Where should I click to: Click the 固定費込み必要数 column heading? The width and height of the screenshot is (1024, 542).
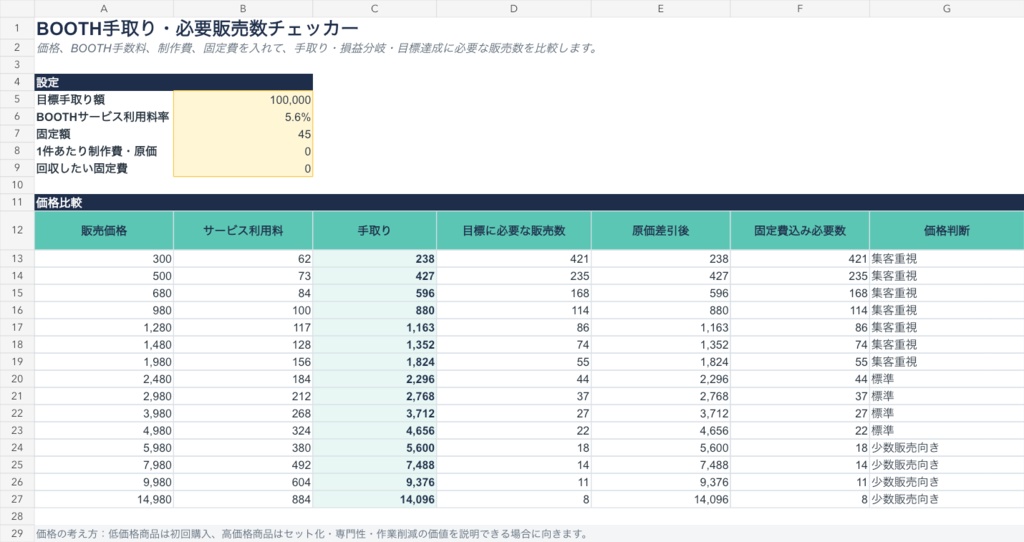[x=799, y=230]
